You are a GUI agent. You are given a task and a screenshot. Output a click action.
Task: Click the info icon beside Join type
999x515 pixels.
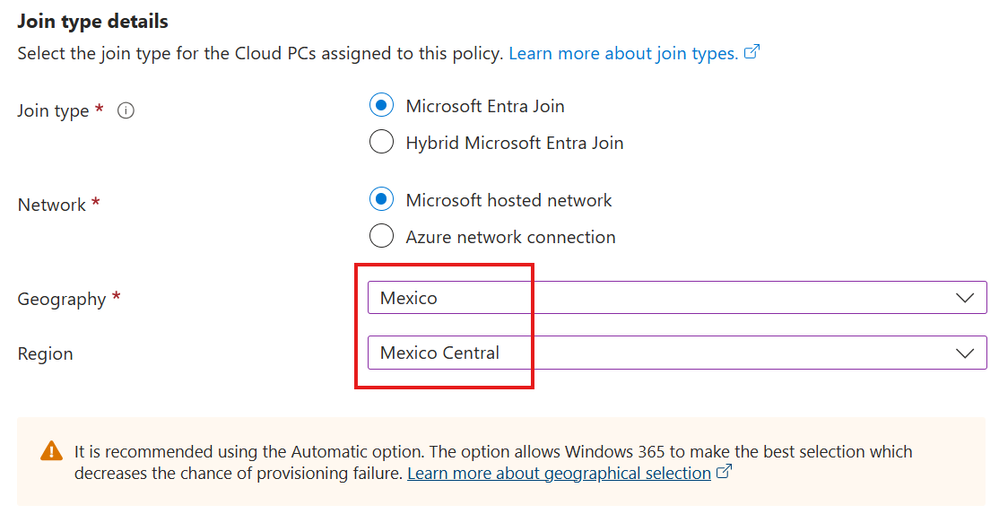(x=126, y=111)
